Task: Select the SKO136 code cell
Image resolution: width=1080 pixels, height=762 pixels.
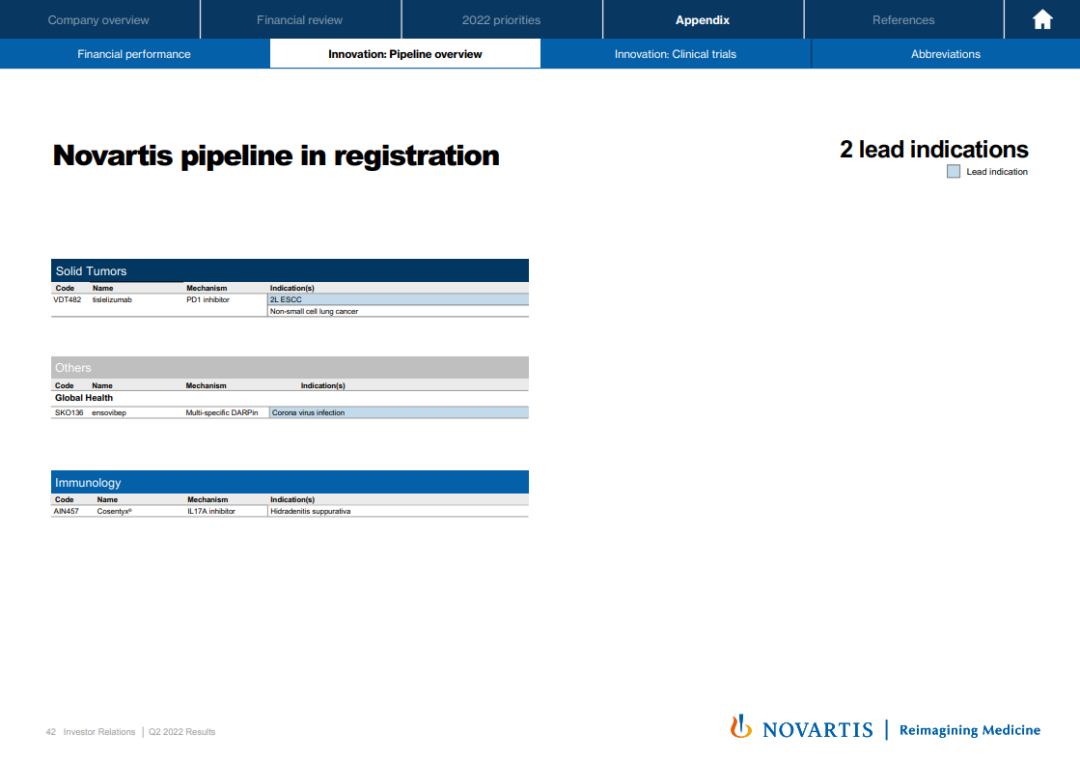Action: [69, 413]
